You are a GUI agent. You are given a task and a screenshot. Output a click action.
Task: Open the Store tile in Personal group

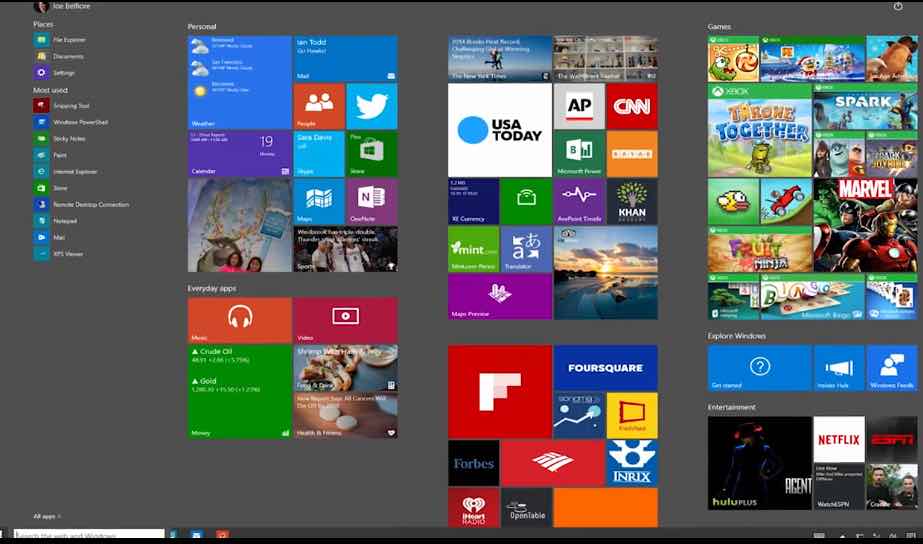point(372,154)
